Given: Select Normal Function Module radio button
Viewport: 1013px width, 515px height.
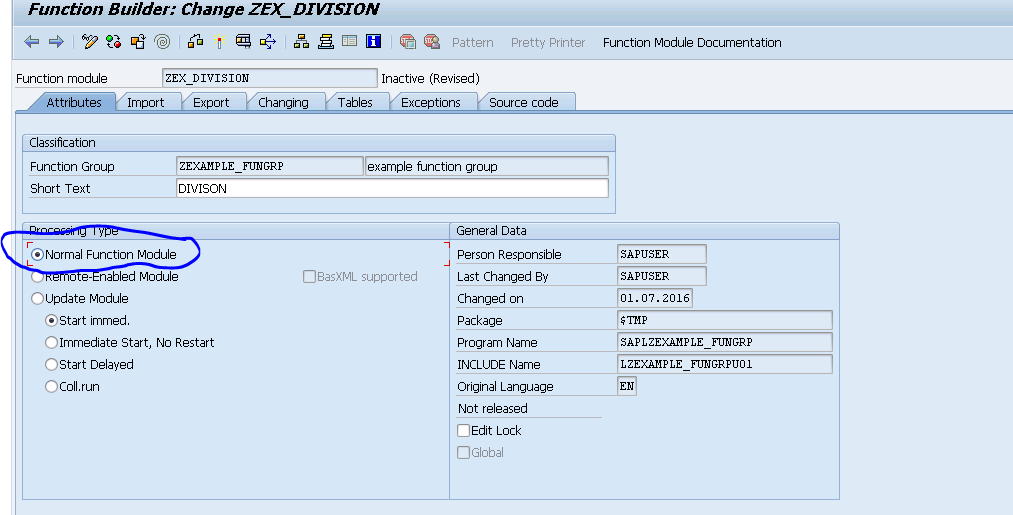Looking at the screenshot, I should point(37,255).
